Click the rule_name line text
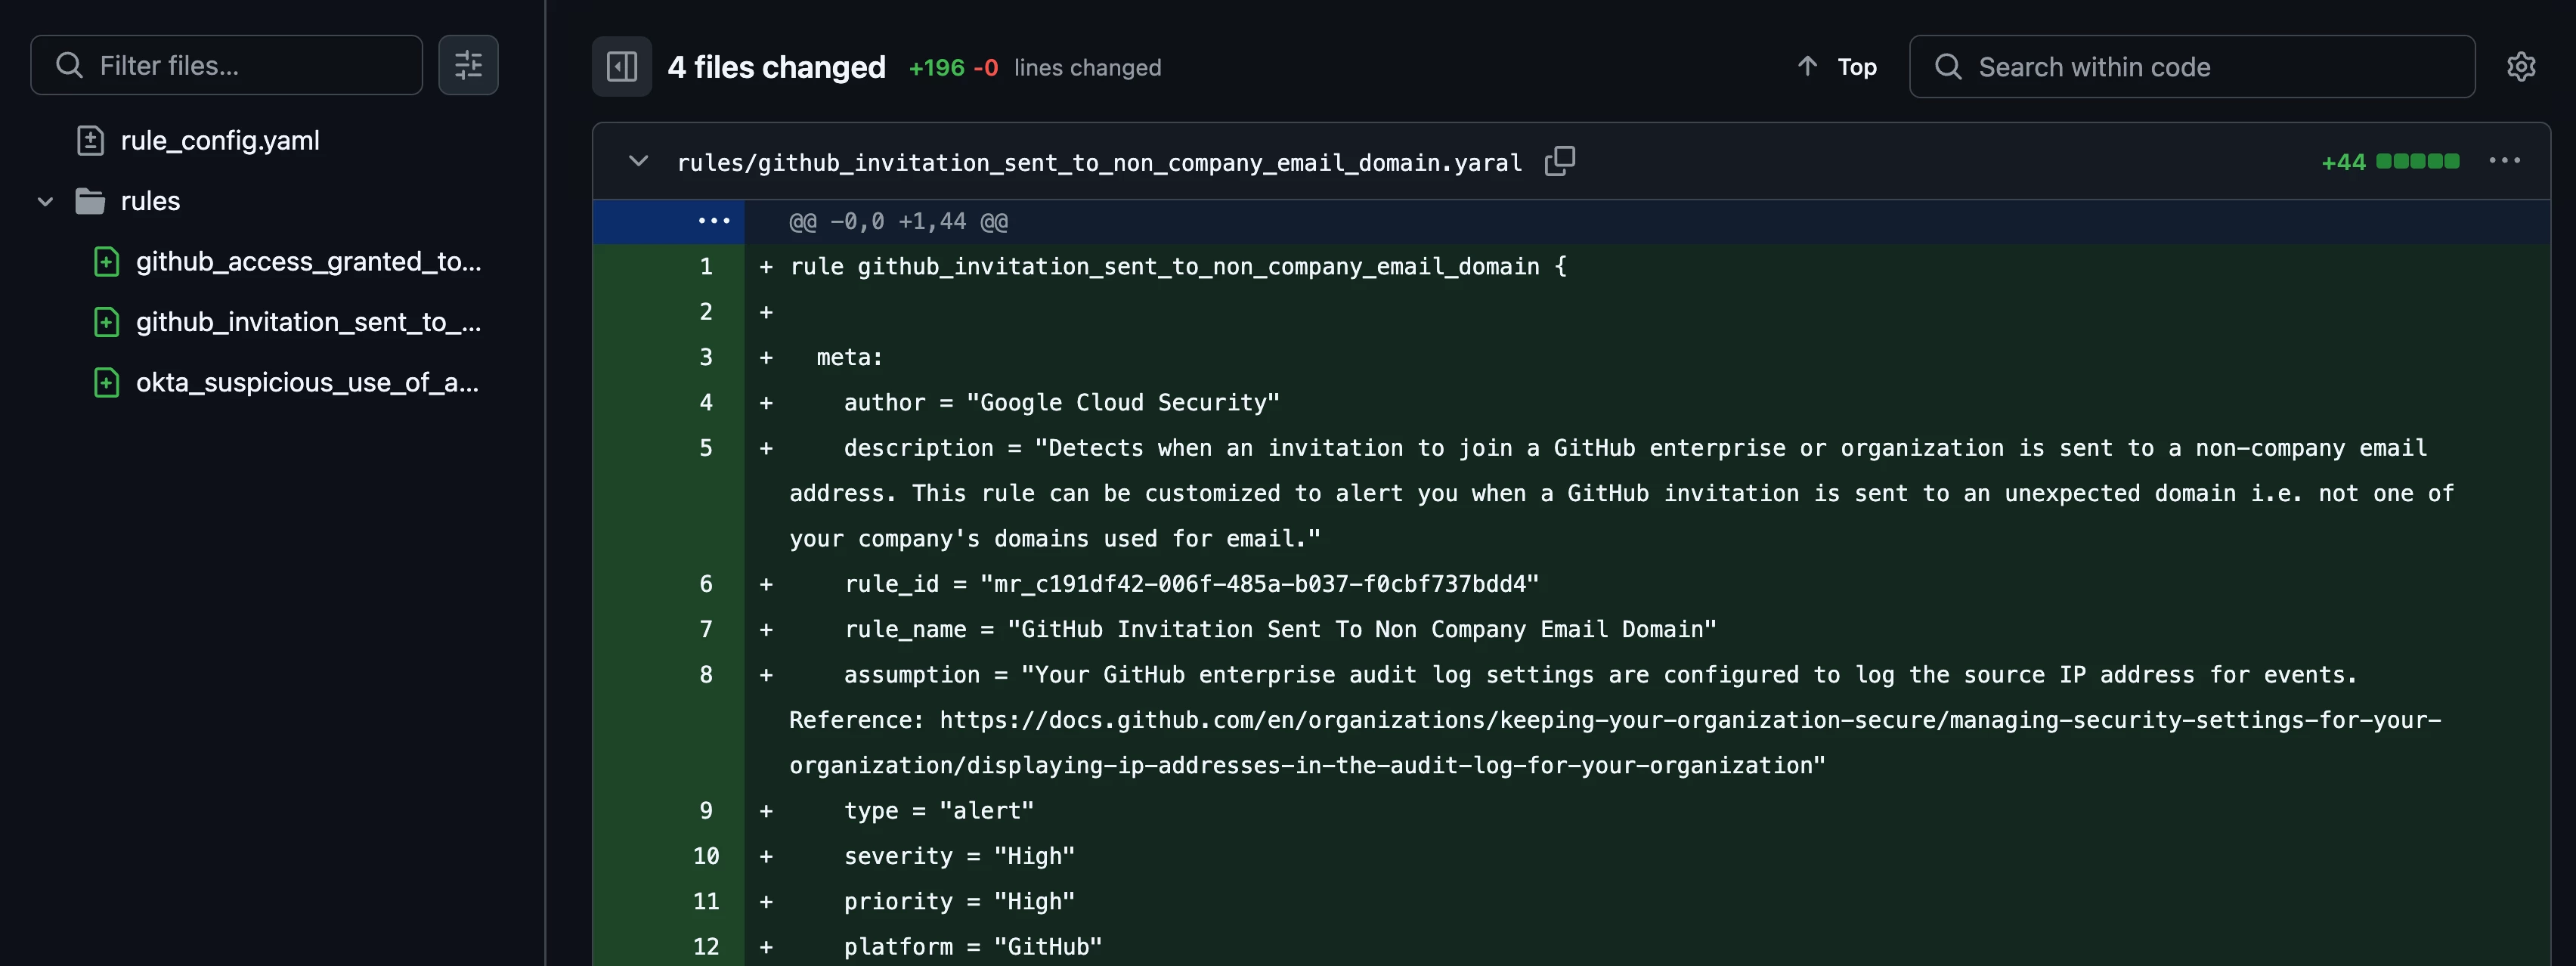 [x=1280, y=630]
